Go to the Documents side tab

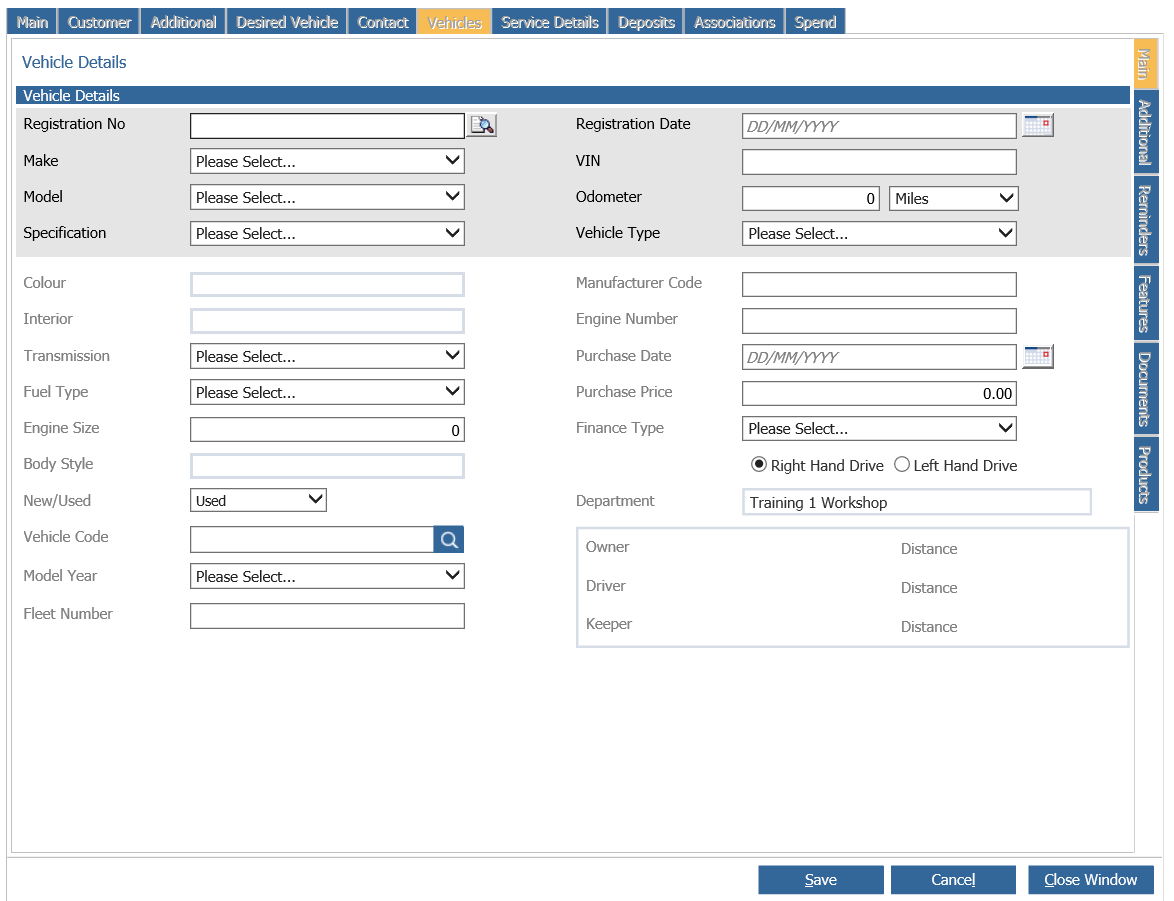1146,388
